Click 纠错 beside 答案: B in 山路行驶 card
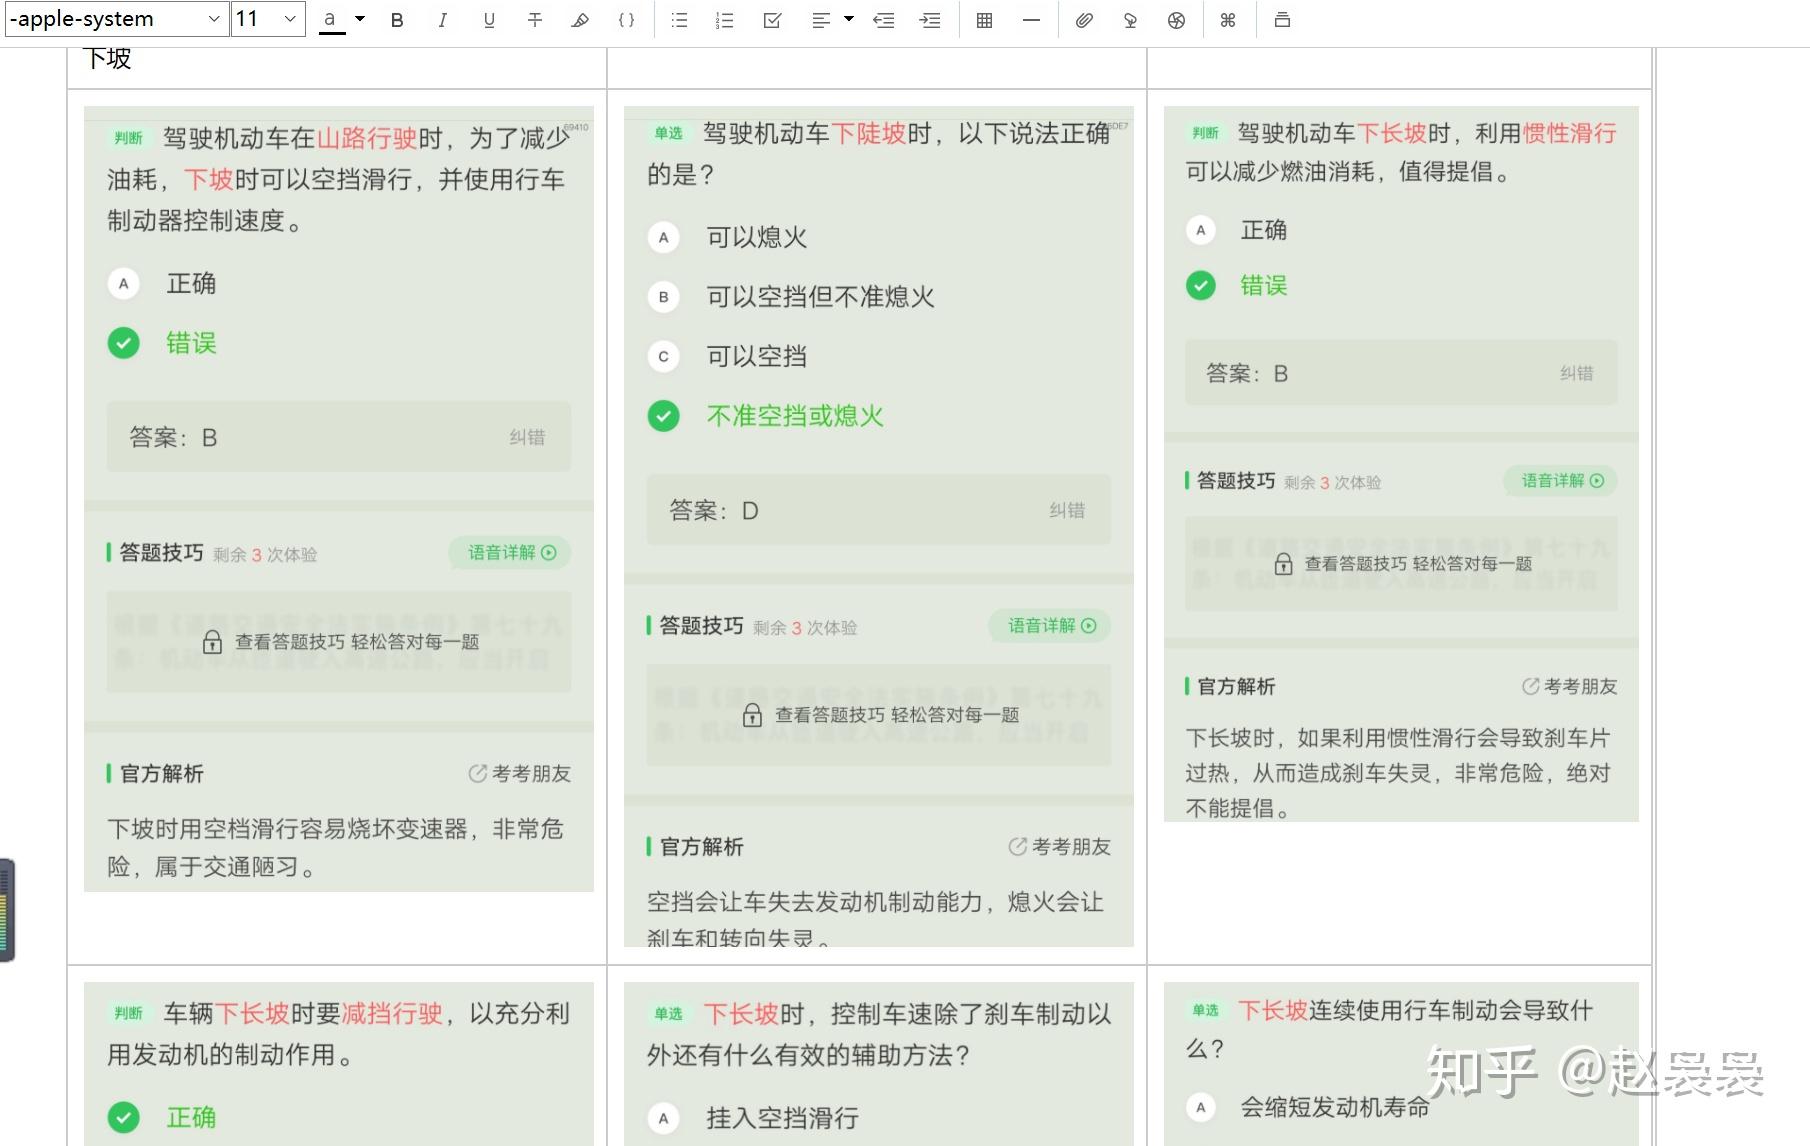 coord(527,437)
